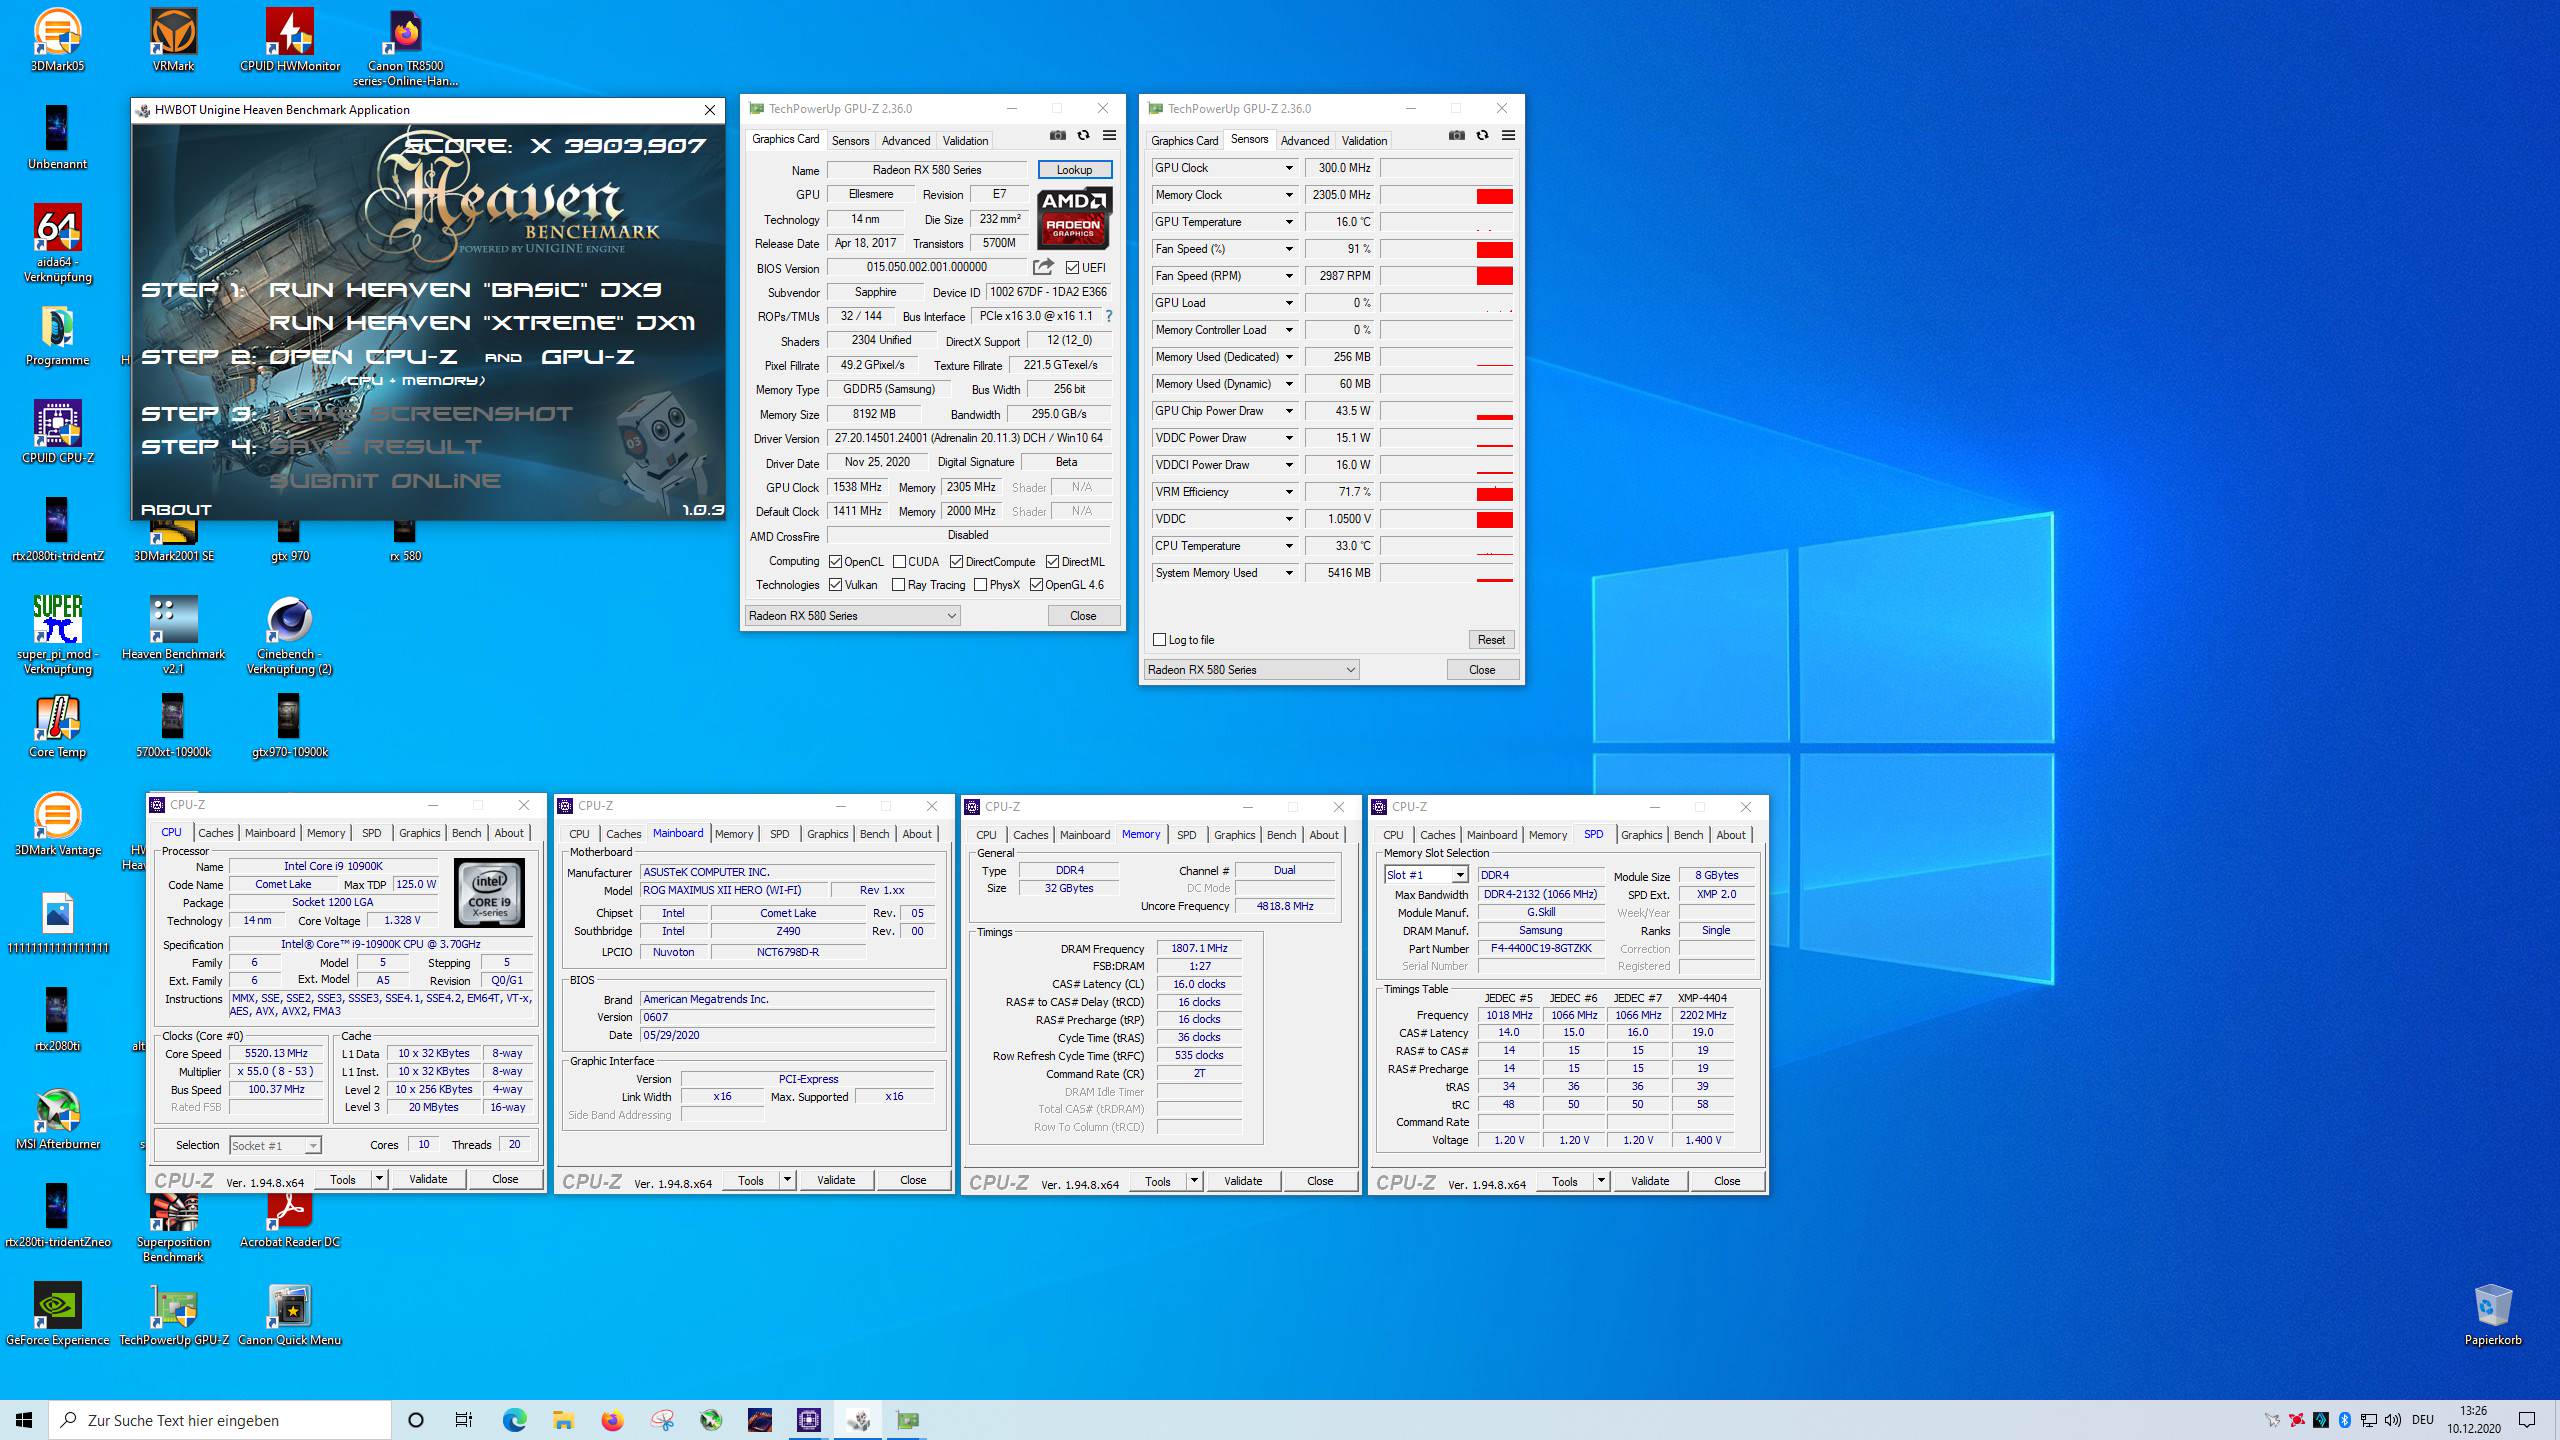Image resolution: width=2560 pixels, height=1440 pixels.
Task: Toggle the DirectML checkbox
Action: coord(1052,562)
